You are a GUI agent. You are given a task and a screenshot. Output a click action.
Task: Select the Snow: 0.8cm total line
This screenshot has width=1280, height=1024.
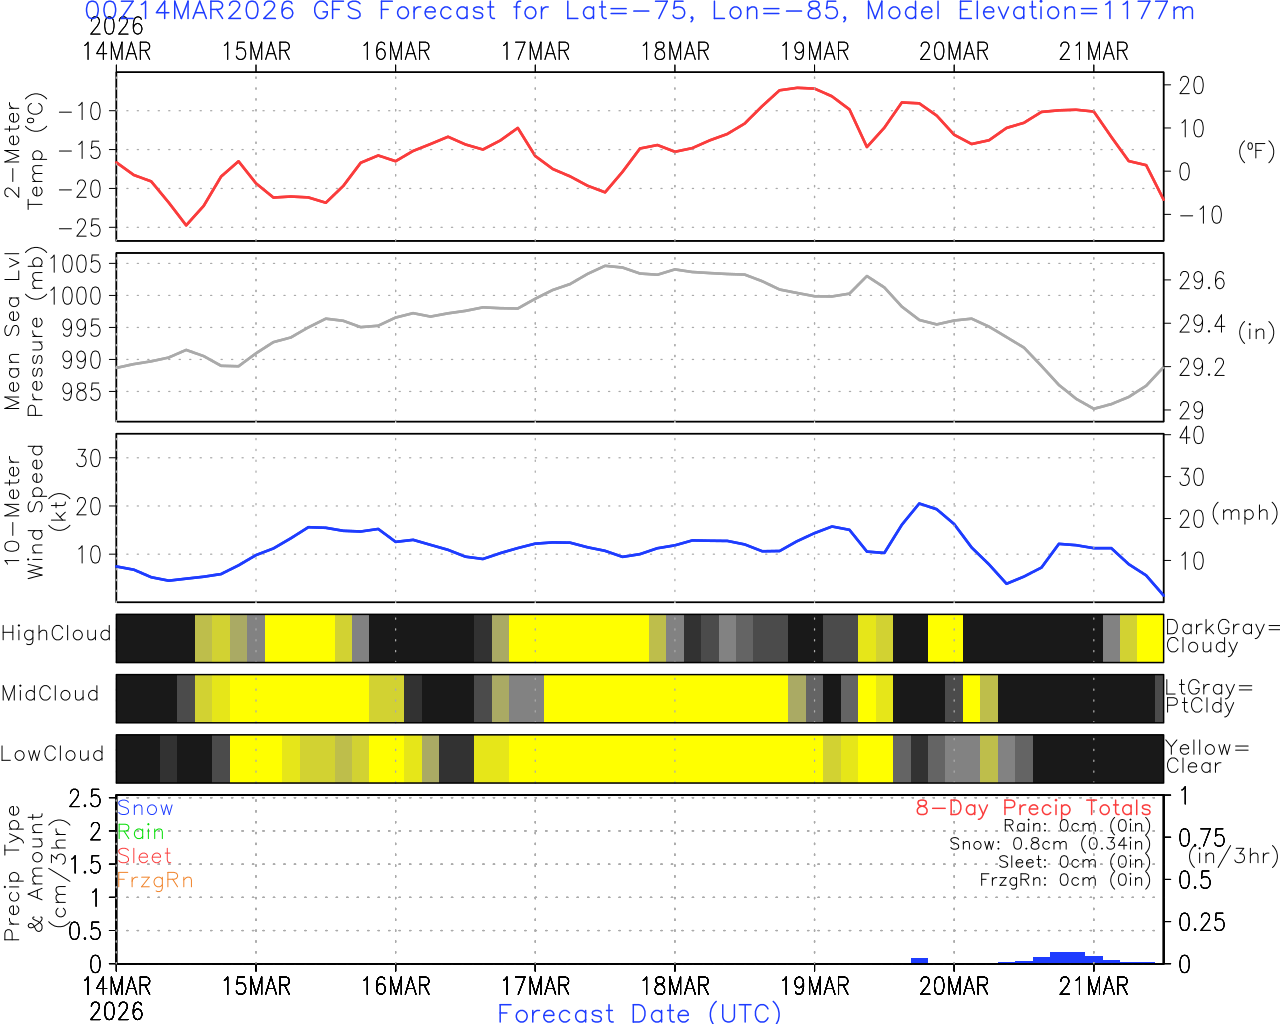pos(1050,844)
